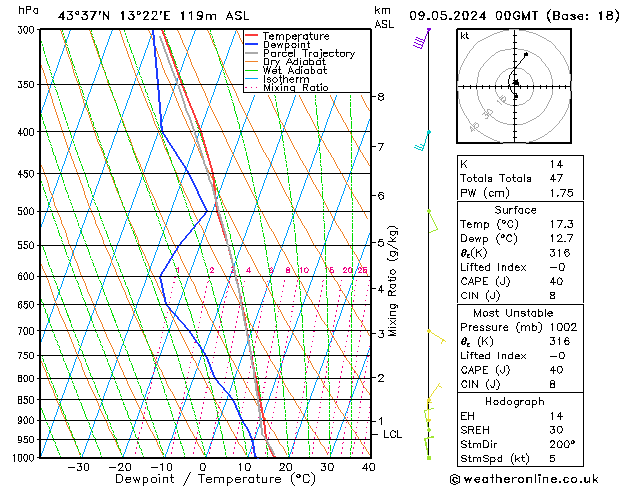Click the 600 hPa pressure label

[28, 276]
